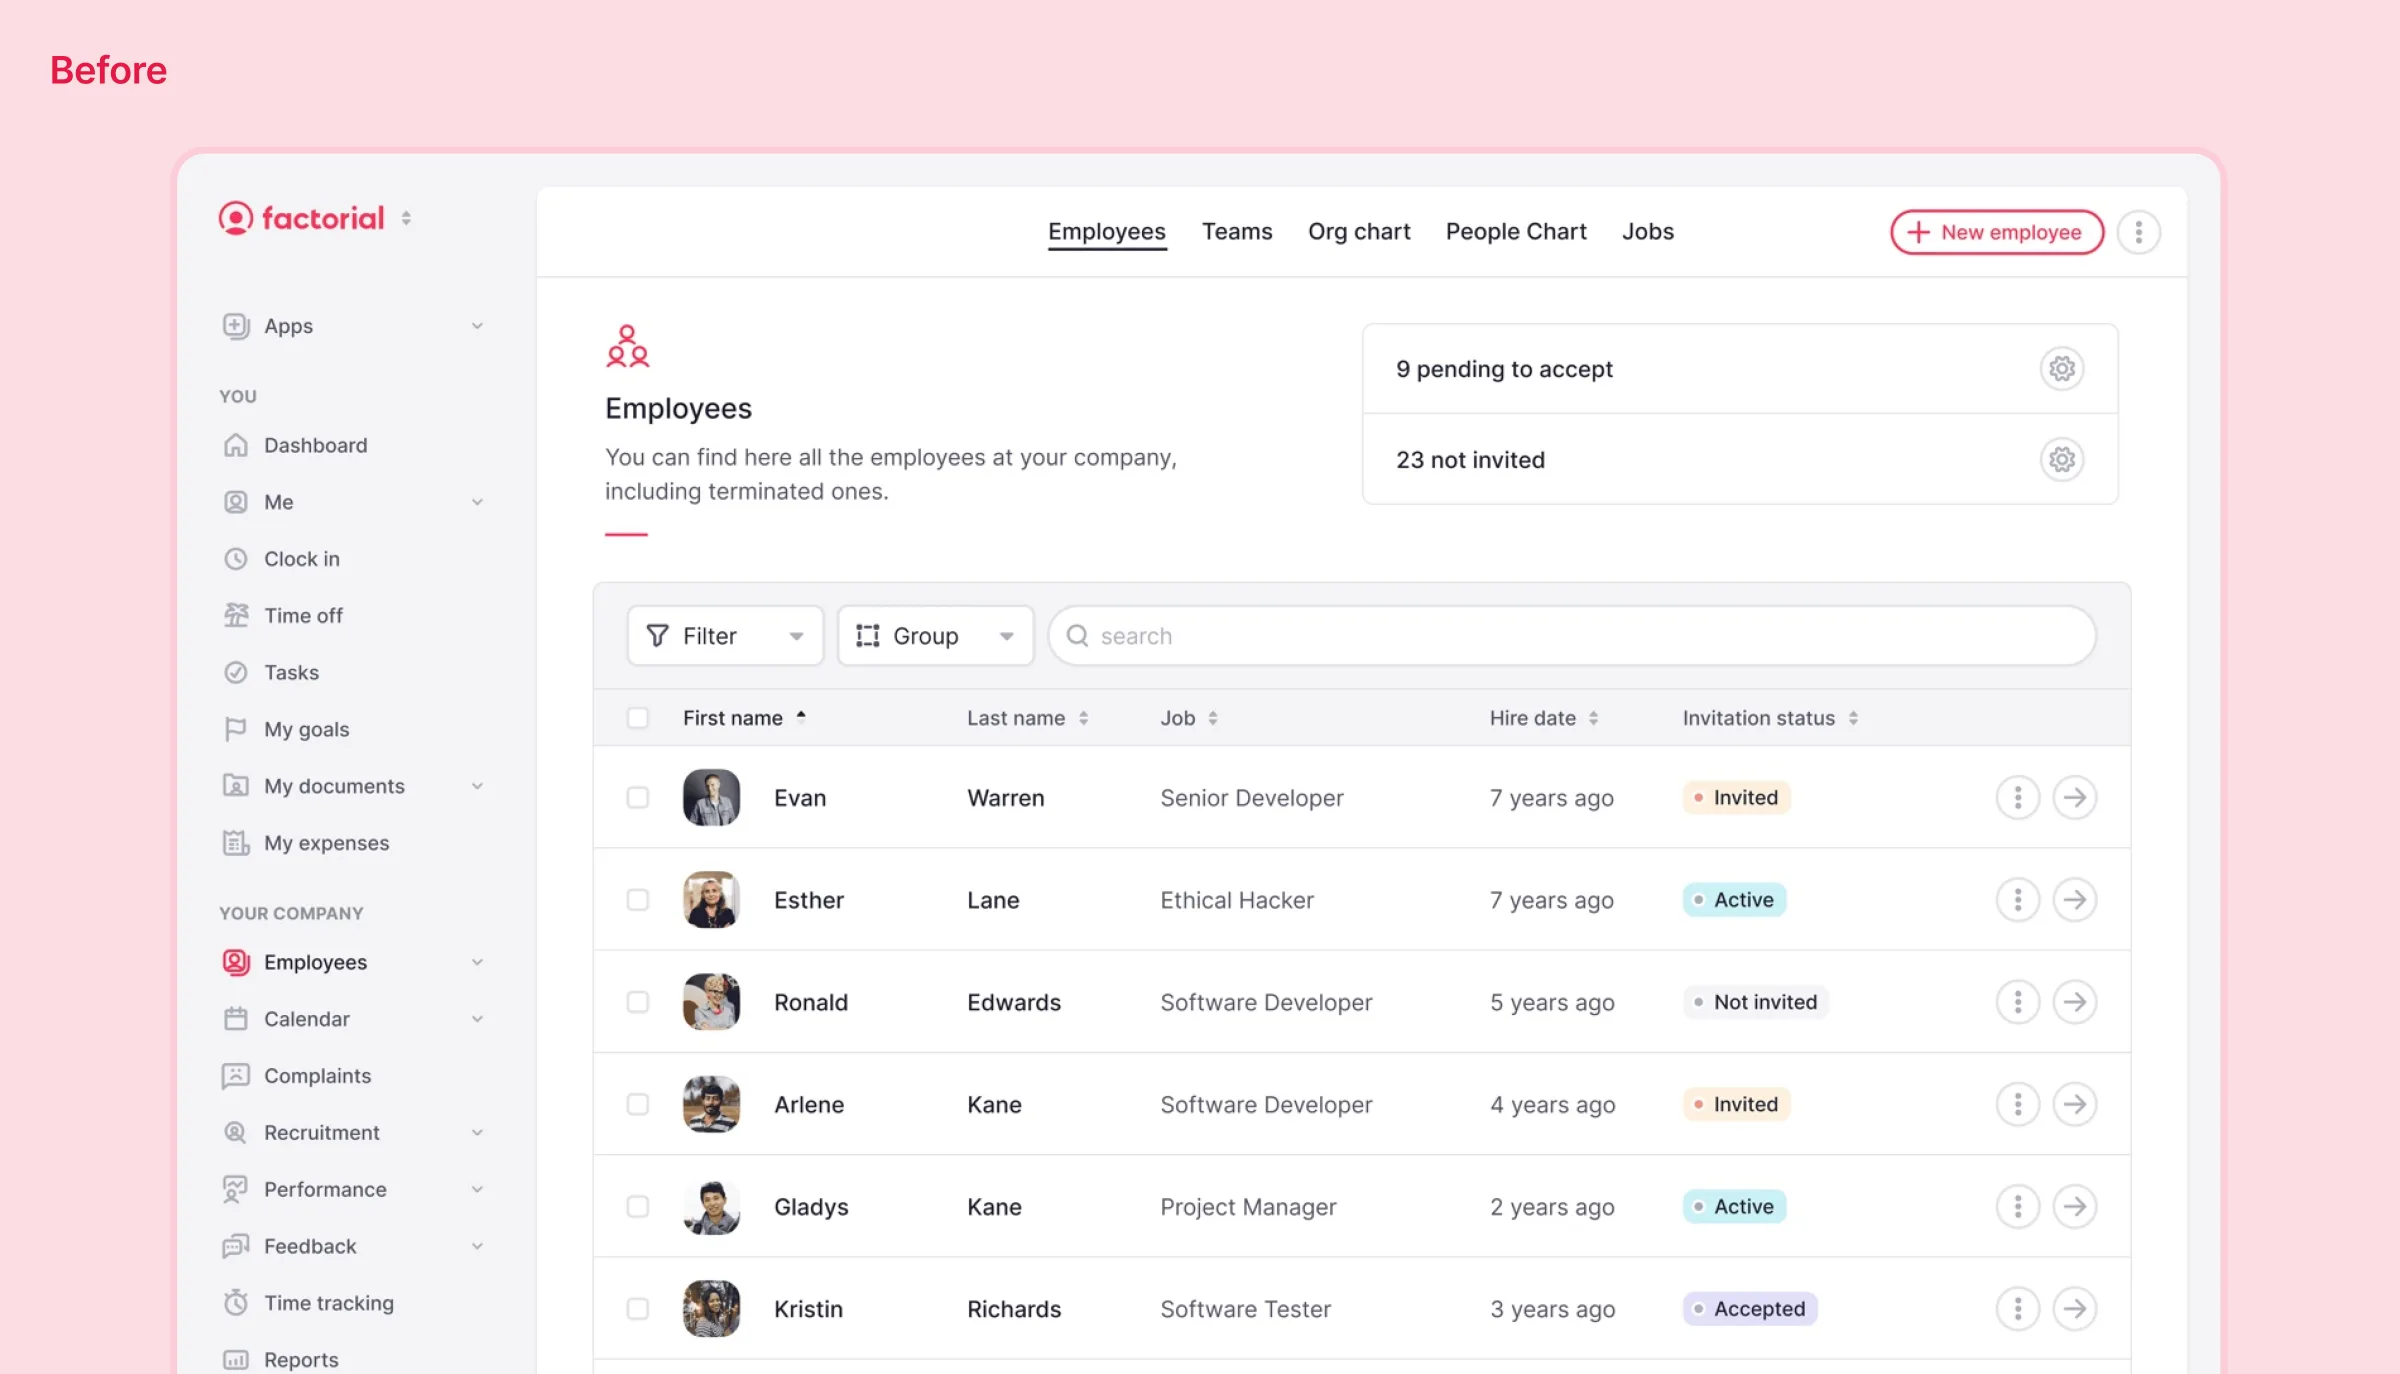Open Evan Warren's more options menu

(2018, 798)
